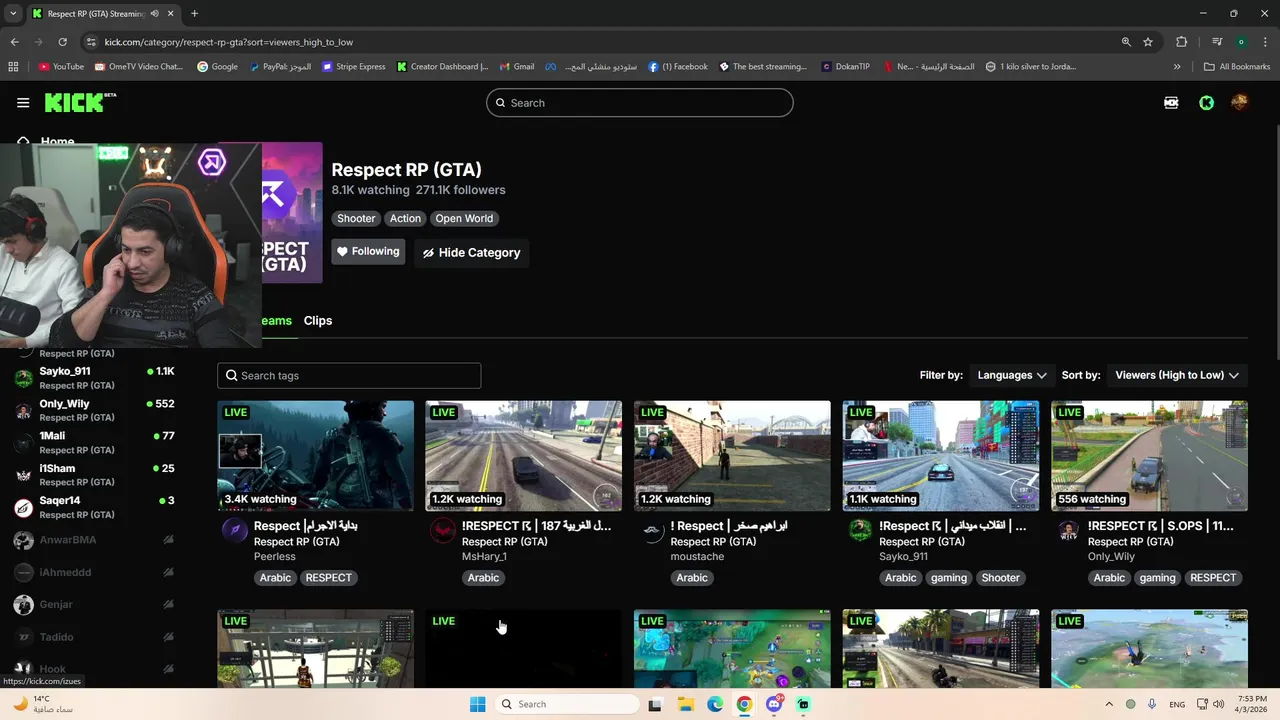The image size is (1280, 720).
Task: Click Sayko_911 avatar under stream card
Action: click(860, 531)
